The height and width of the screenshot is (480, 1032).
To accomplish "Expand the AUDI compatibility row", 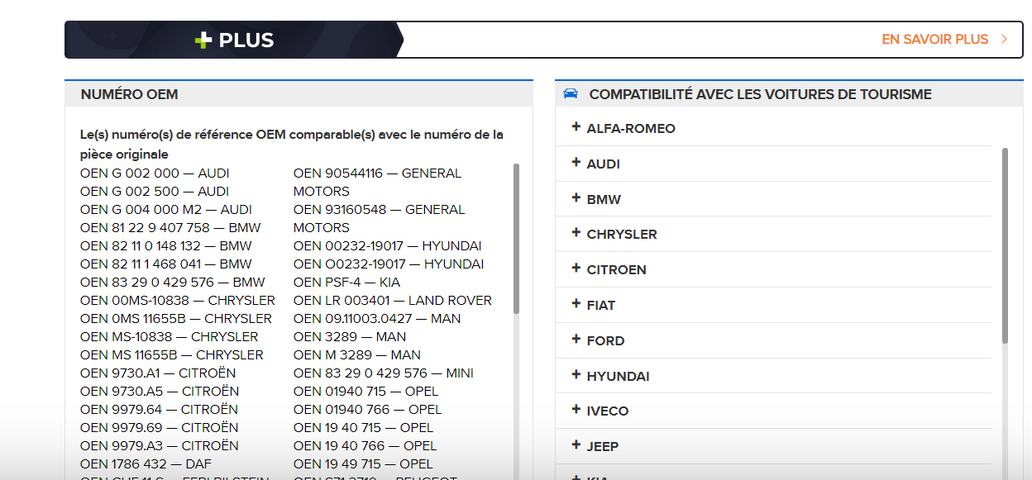I will pos(773,164).
